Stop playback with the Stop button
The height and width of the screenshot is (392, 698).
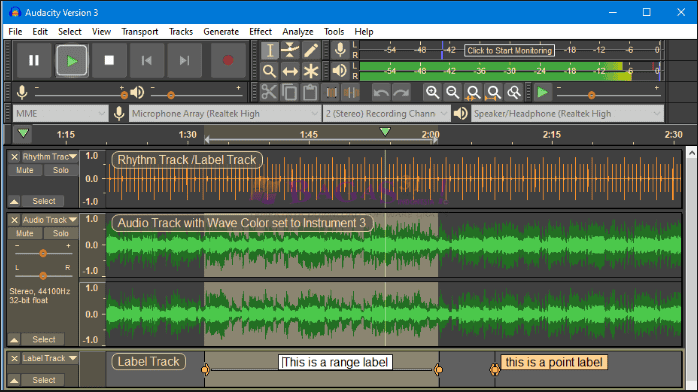[x=109, y=60]
